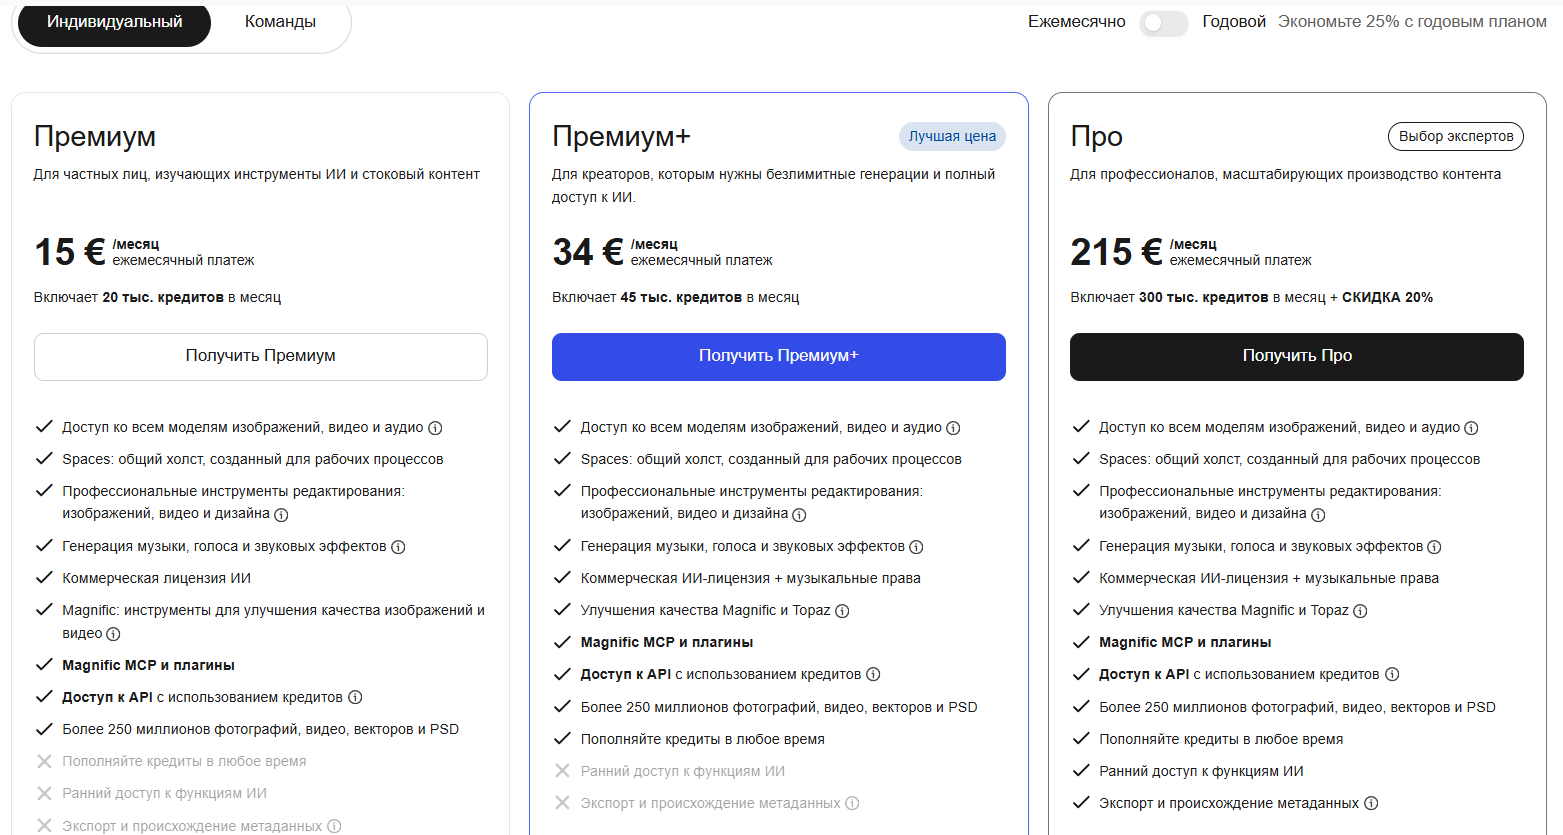
Task: Click info icon next to Premium's music generation
Action: pos(398,547)
